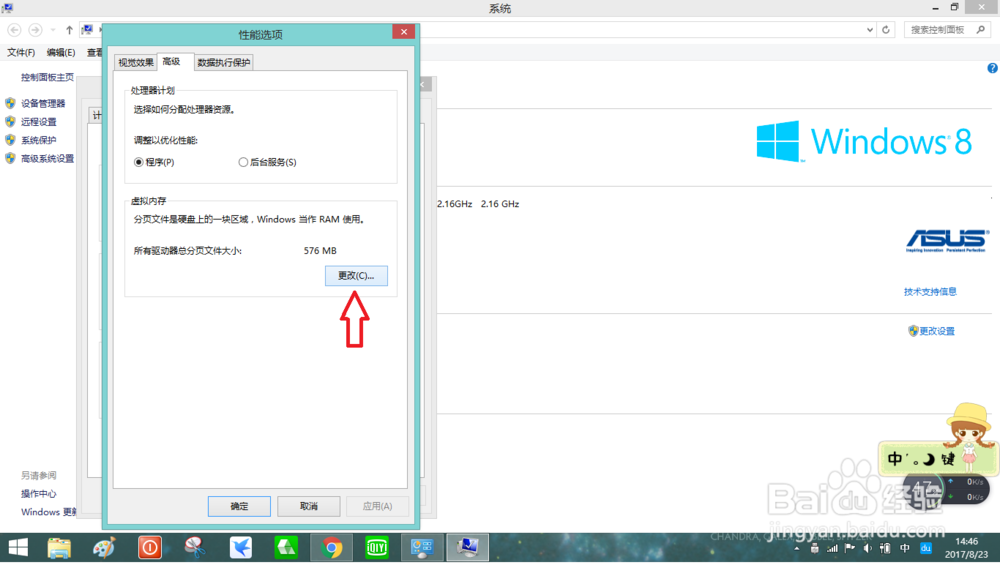This screenshot has height=565, width=1000.
Task: Click 取消 in the performance options dialog
Action: click(x=309, y=506)
